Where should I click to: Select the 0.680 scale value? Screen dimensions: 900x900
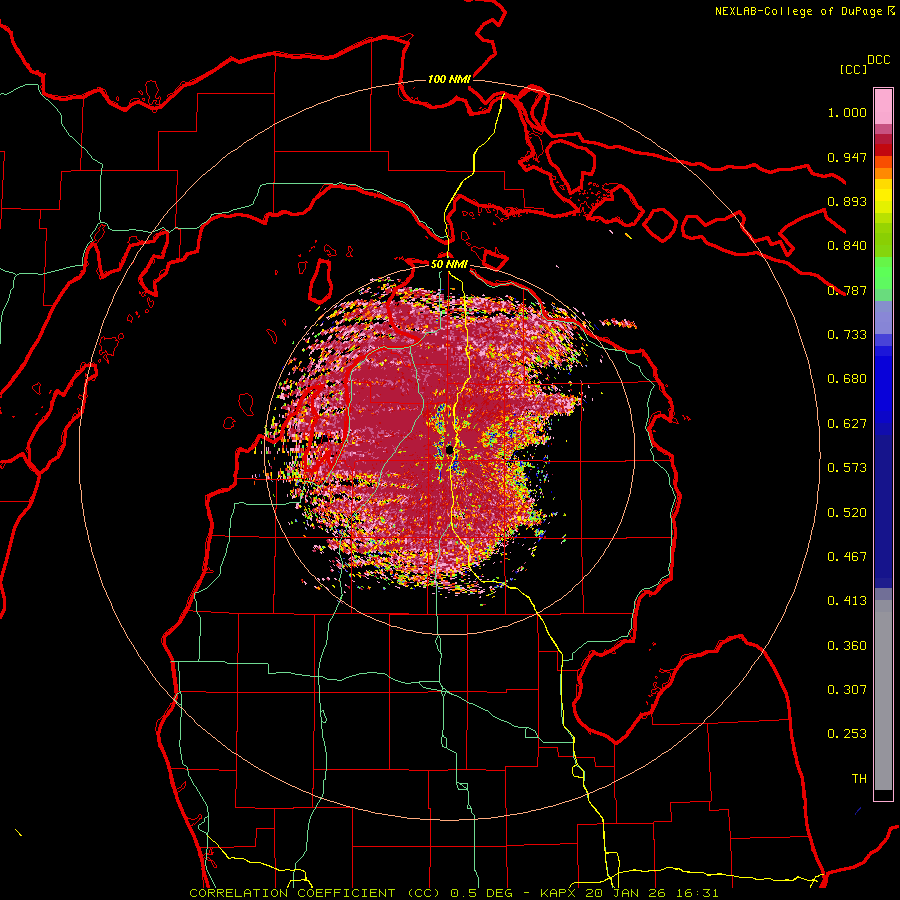[x=847, y=379]
